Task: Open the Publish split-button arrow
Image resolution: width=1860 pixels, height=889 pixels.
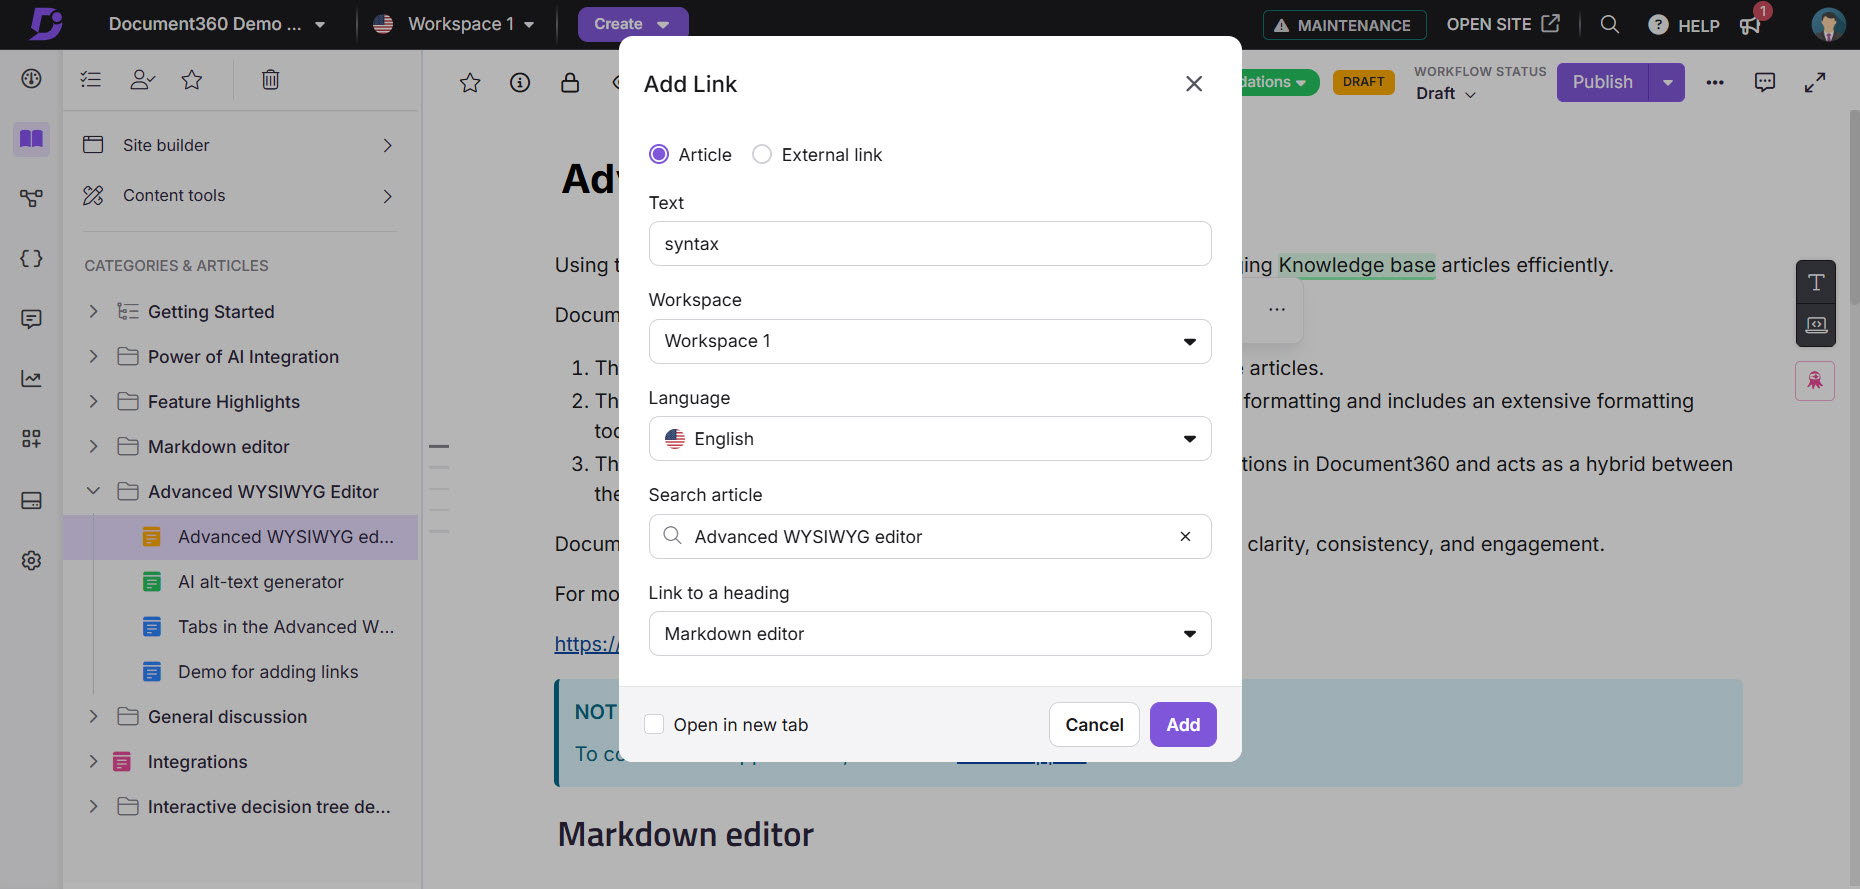Action: pyautogui.click(x=1667, y=82)
